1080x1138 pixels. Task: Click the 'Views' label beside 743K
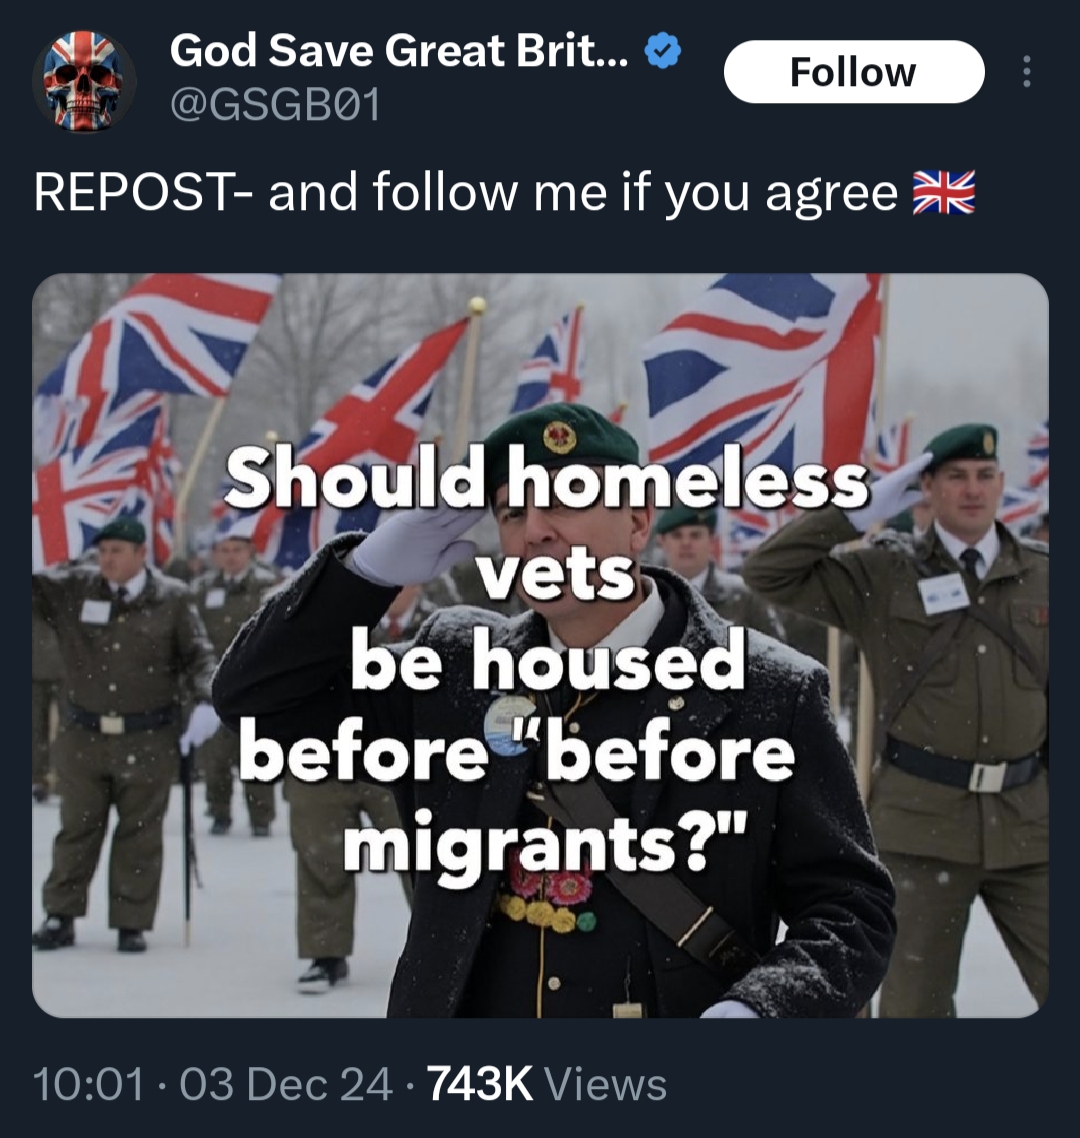605,1084
